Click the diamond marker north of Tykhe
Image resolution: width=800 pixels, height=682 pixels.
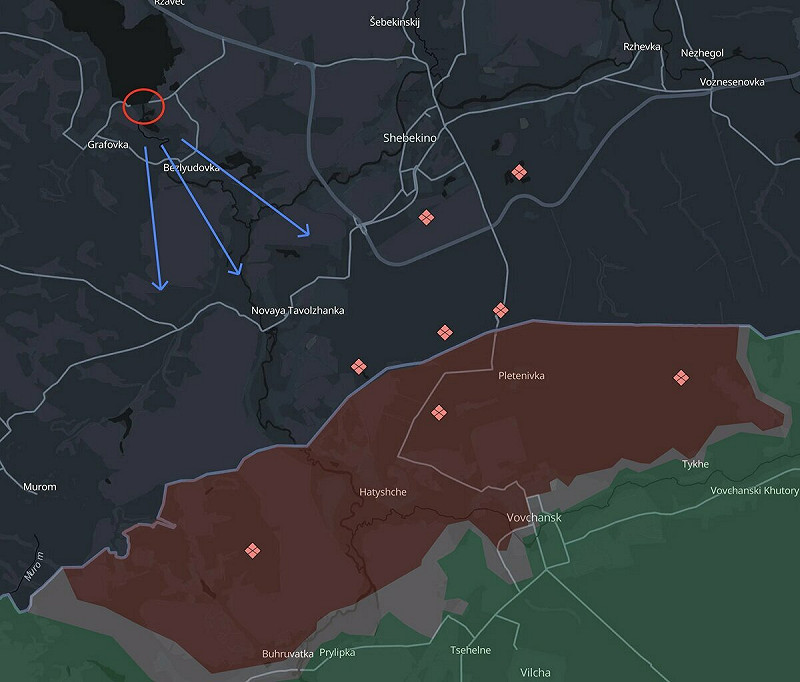tap(681, 377)
